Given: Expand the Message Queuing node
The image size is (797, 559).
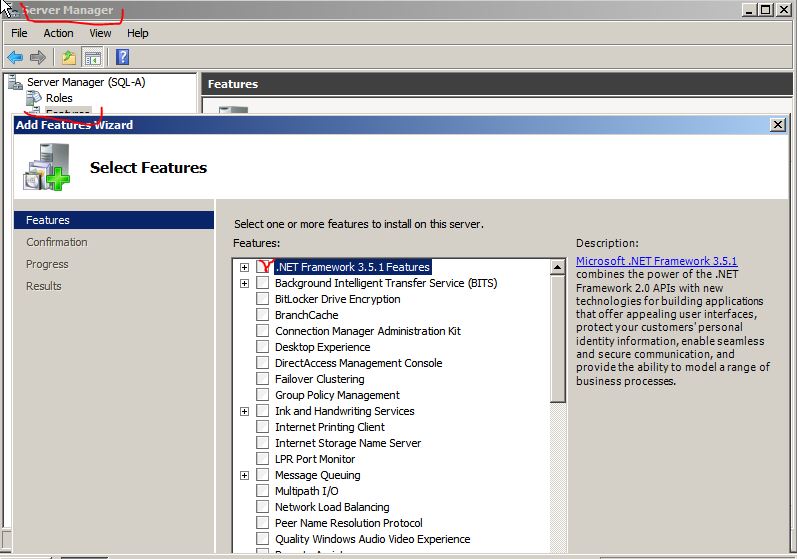Looking at the screenshot, I should [x=244, y=476].
